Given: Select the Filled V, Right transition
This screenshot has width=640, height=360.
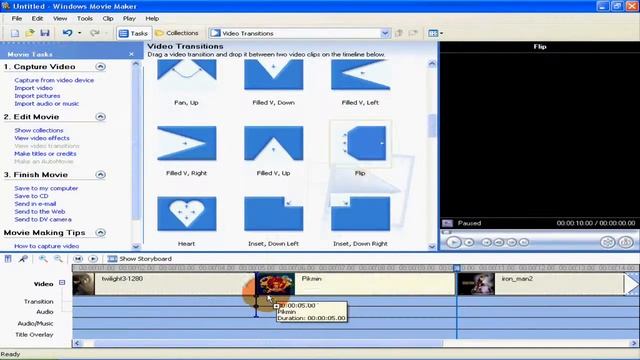Looking at the screenshot, I should tap(187, 143).
